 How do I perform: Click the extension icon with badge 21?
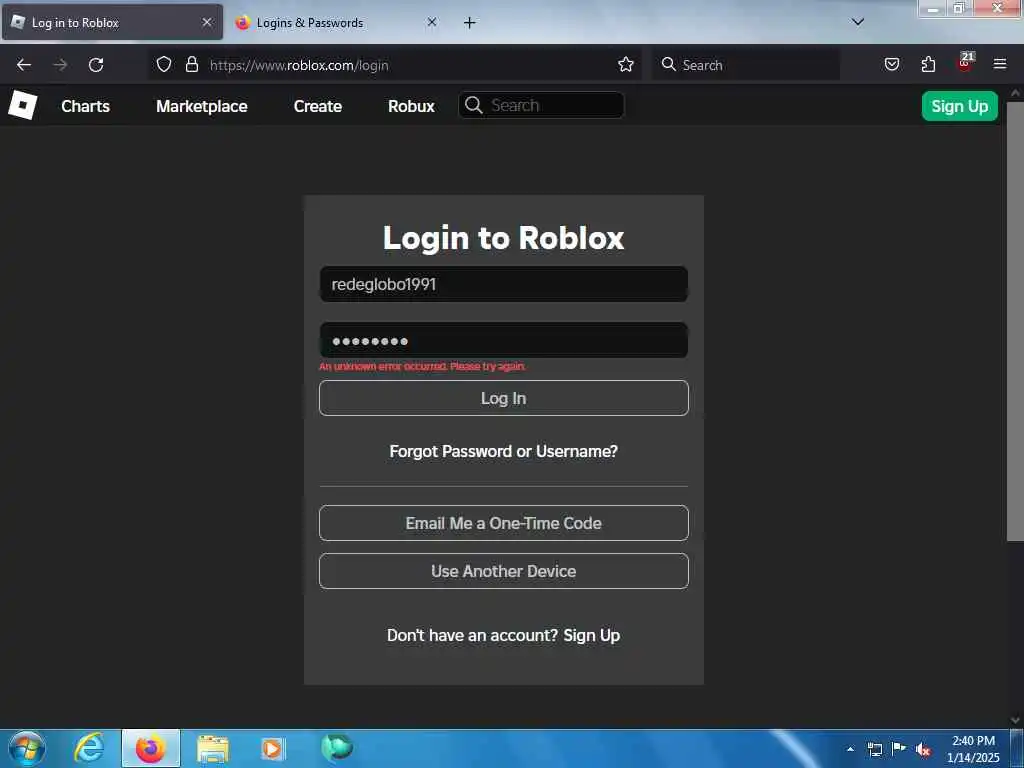(965, 62)
